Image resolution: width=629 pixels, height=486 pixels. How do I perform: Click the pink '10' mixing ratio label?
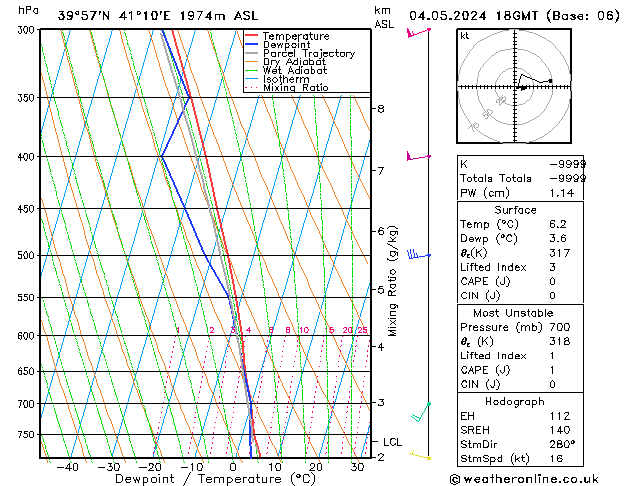[x=304, y=330]
